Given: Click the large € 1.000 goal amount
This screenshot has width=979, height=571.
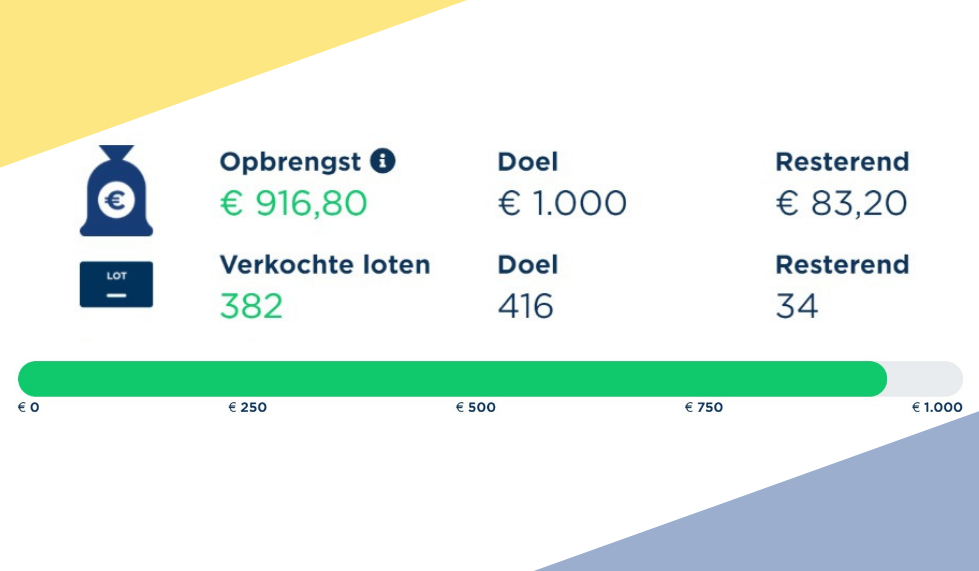Looking at the screenshot, I should pyautogui.click(x=562, y=204).
